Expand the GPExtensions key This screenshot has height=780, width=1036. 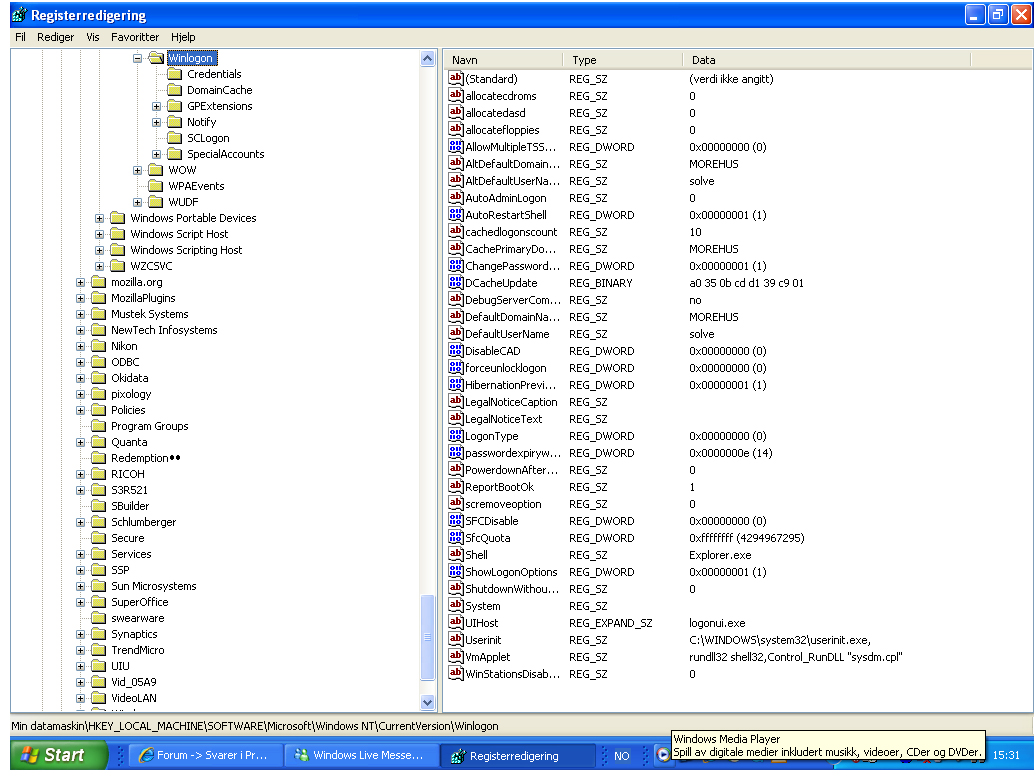click(157, 106)
